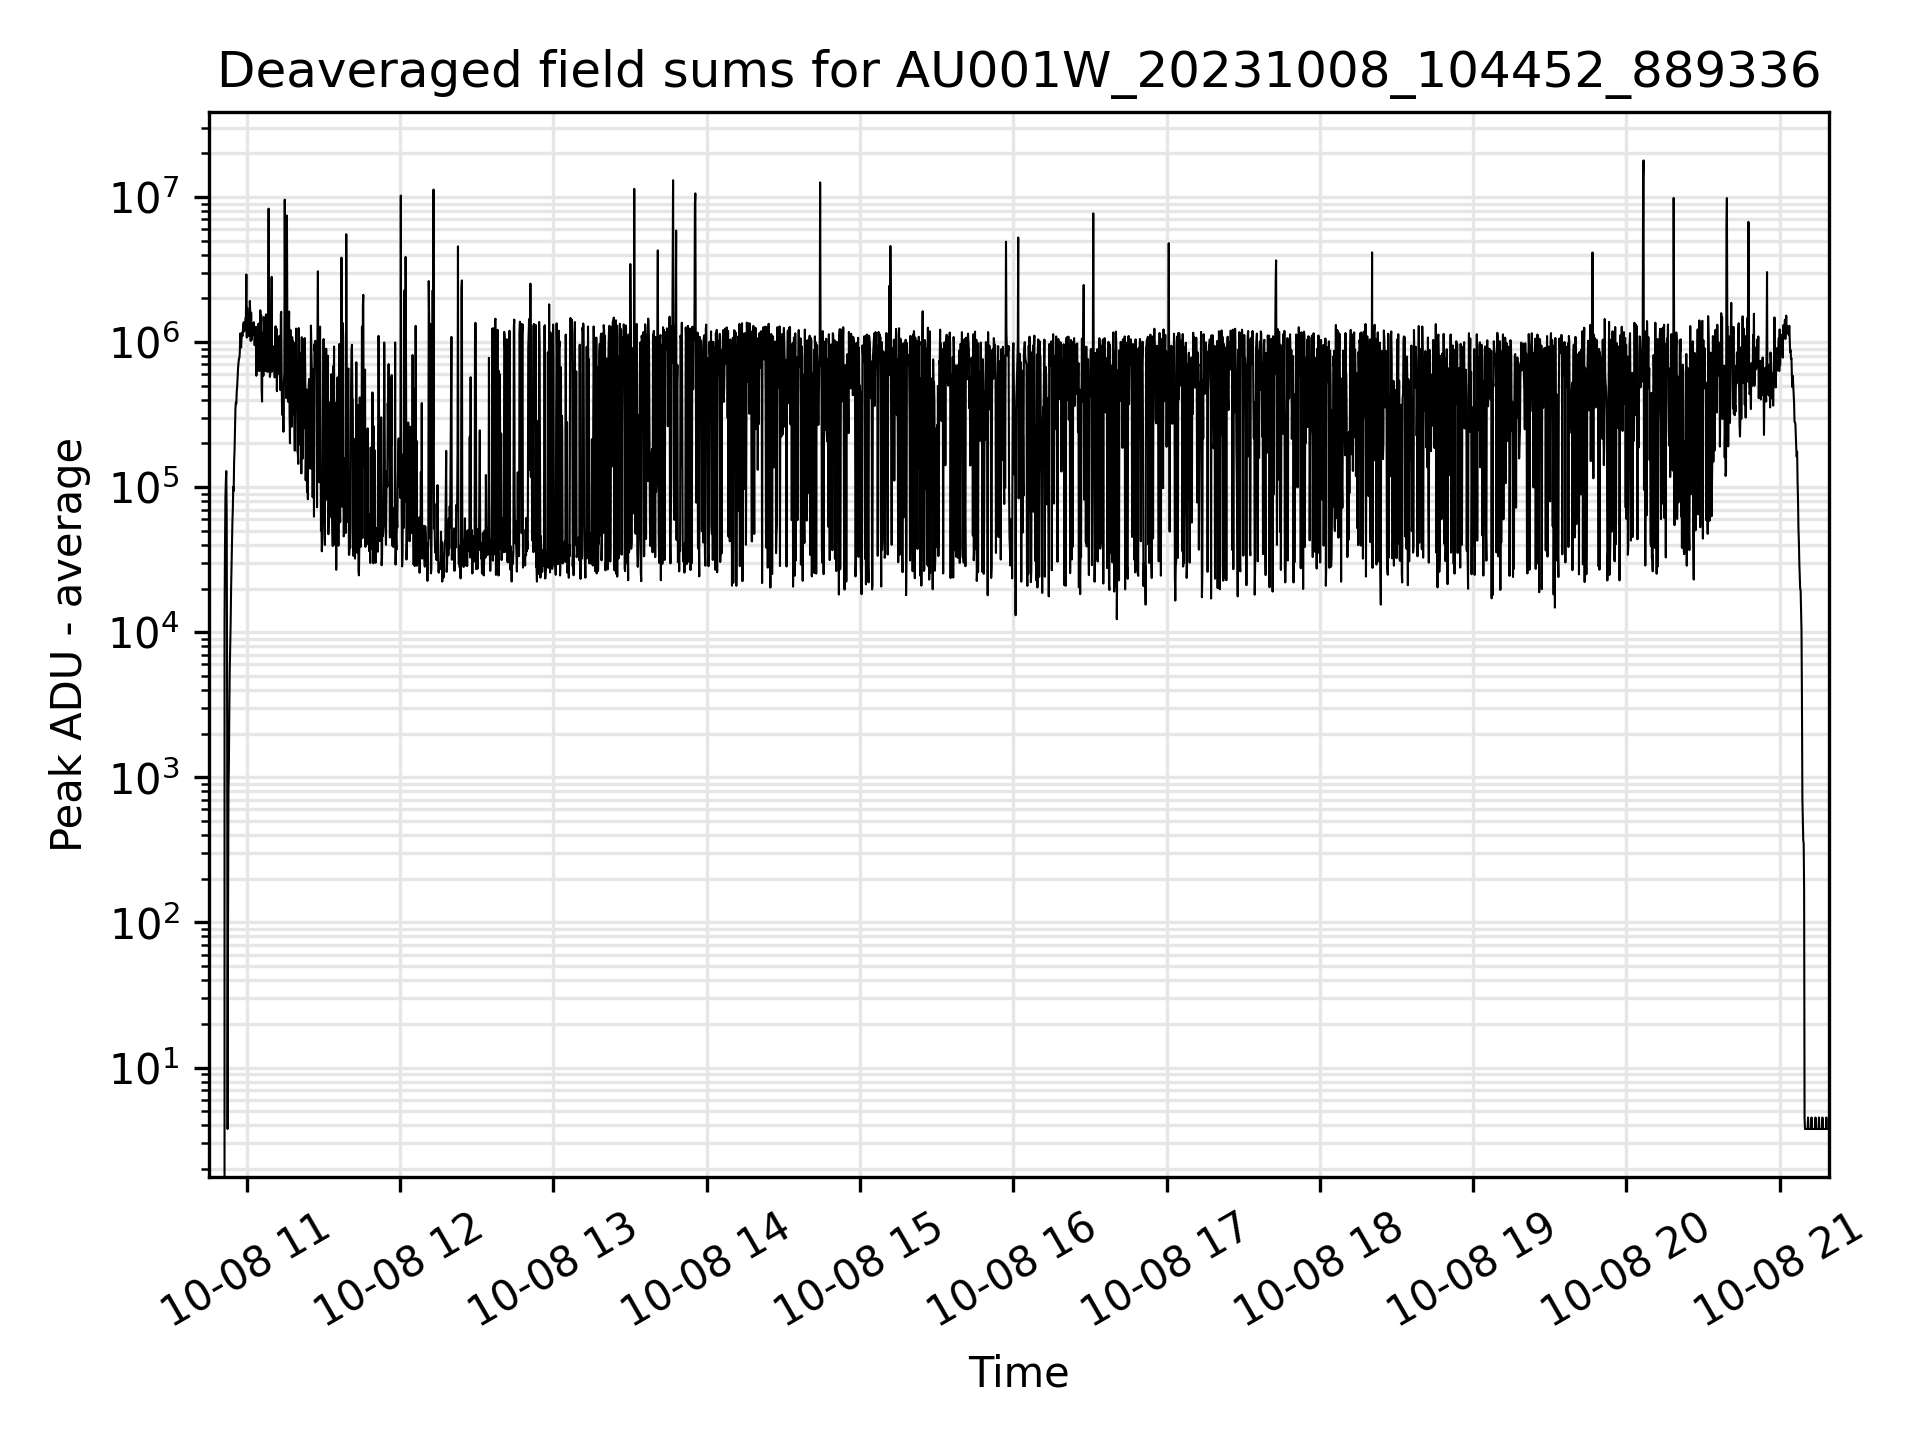Click the x-axis tick label '10-08 17'

tap(1167, 1270)
